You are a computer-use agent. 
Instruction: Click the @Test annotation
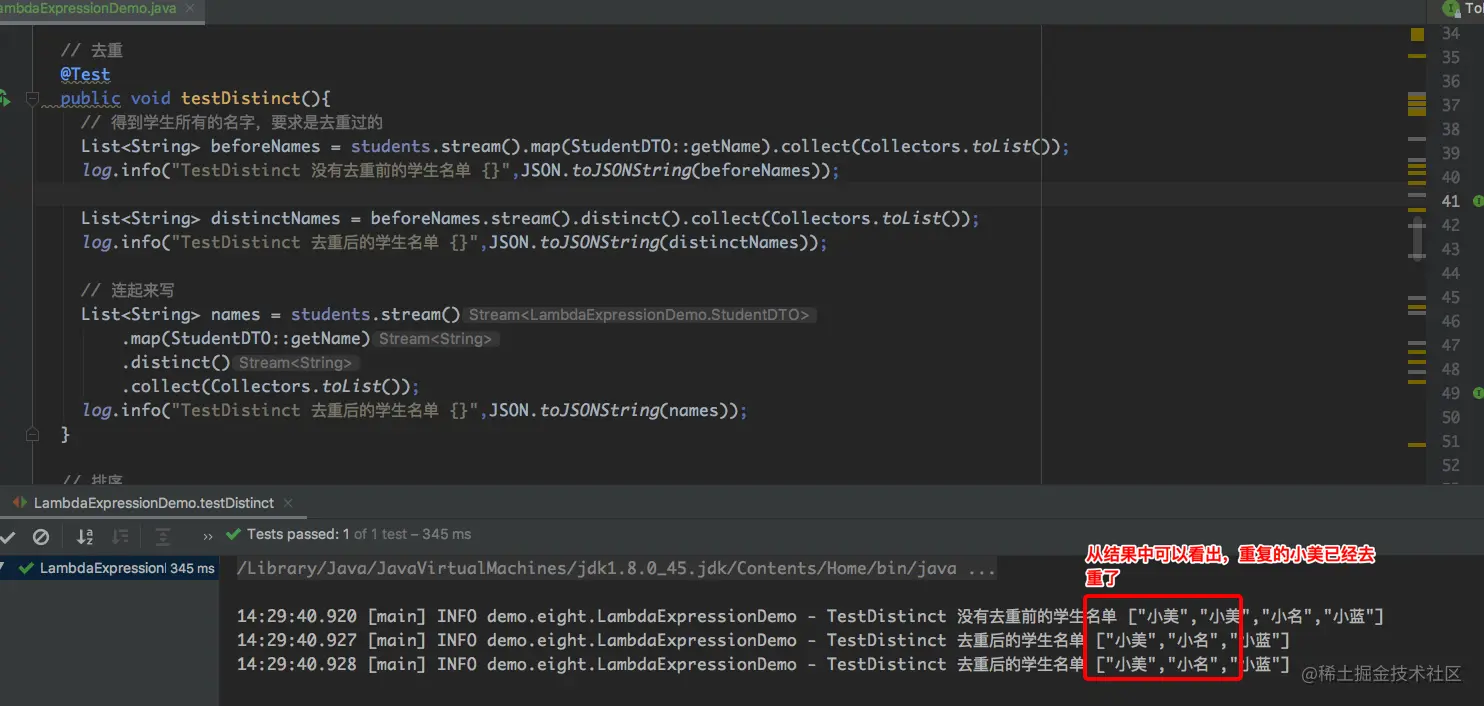(85, 74)
